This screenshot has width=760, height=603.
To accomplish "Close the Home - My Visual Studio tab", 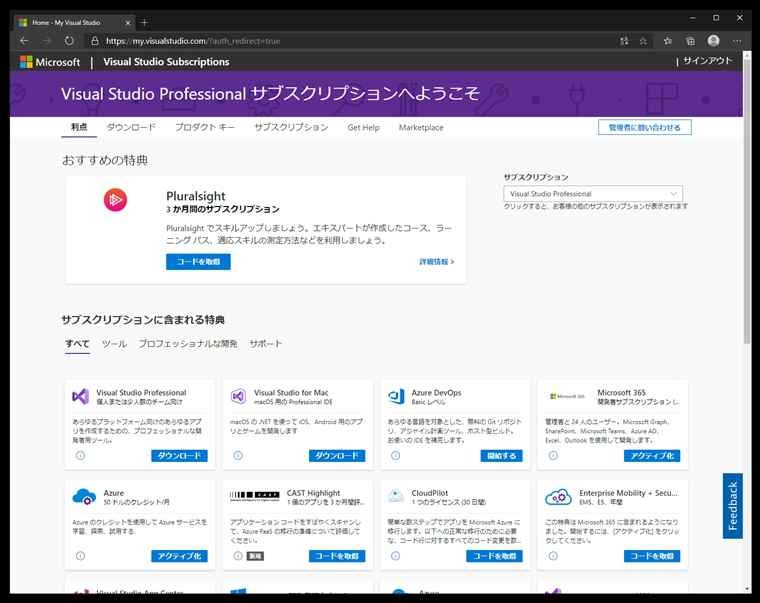I will pyautogui.click(x=128, y=23).
